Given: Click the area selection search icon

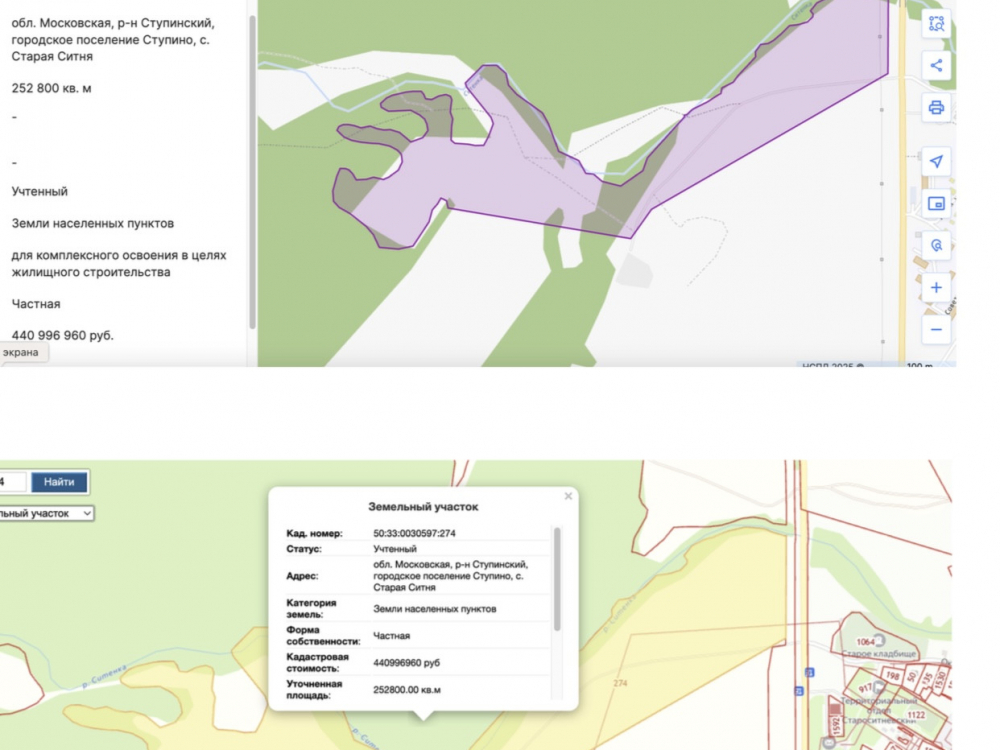Looking at the screenshot, I should (936, 24).
